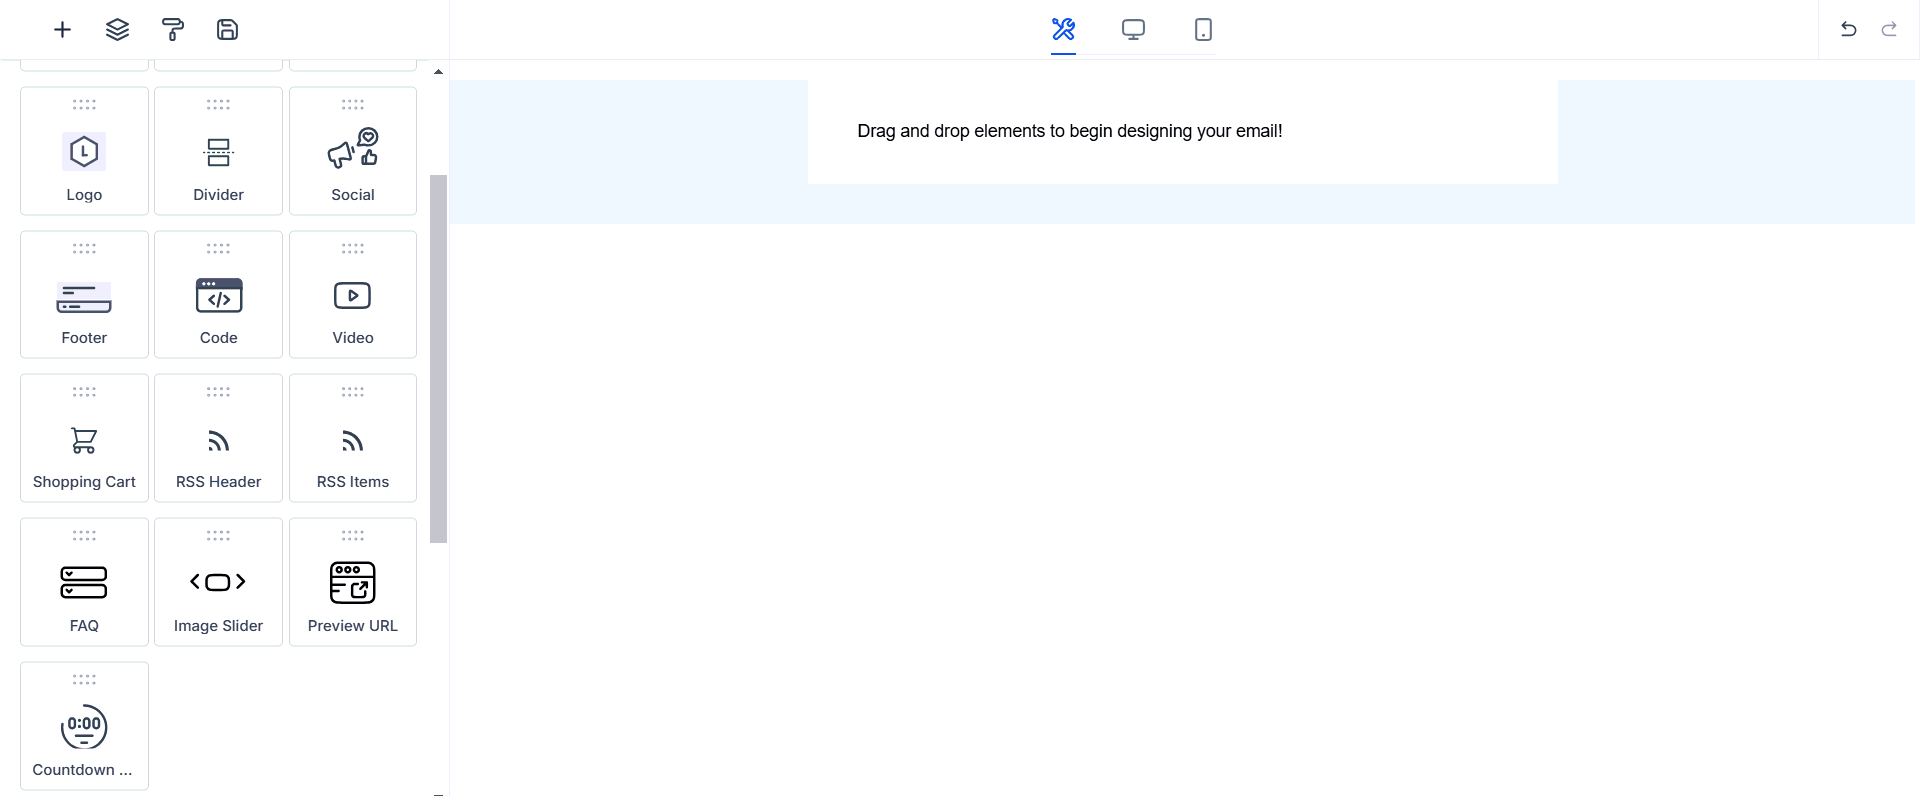Select the Divider element

[x=218, y=151]
